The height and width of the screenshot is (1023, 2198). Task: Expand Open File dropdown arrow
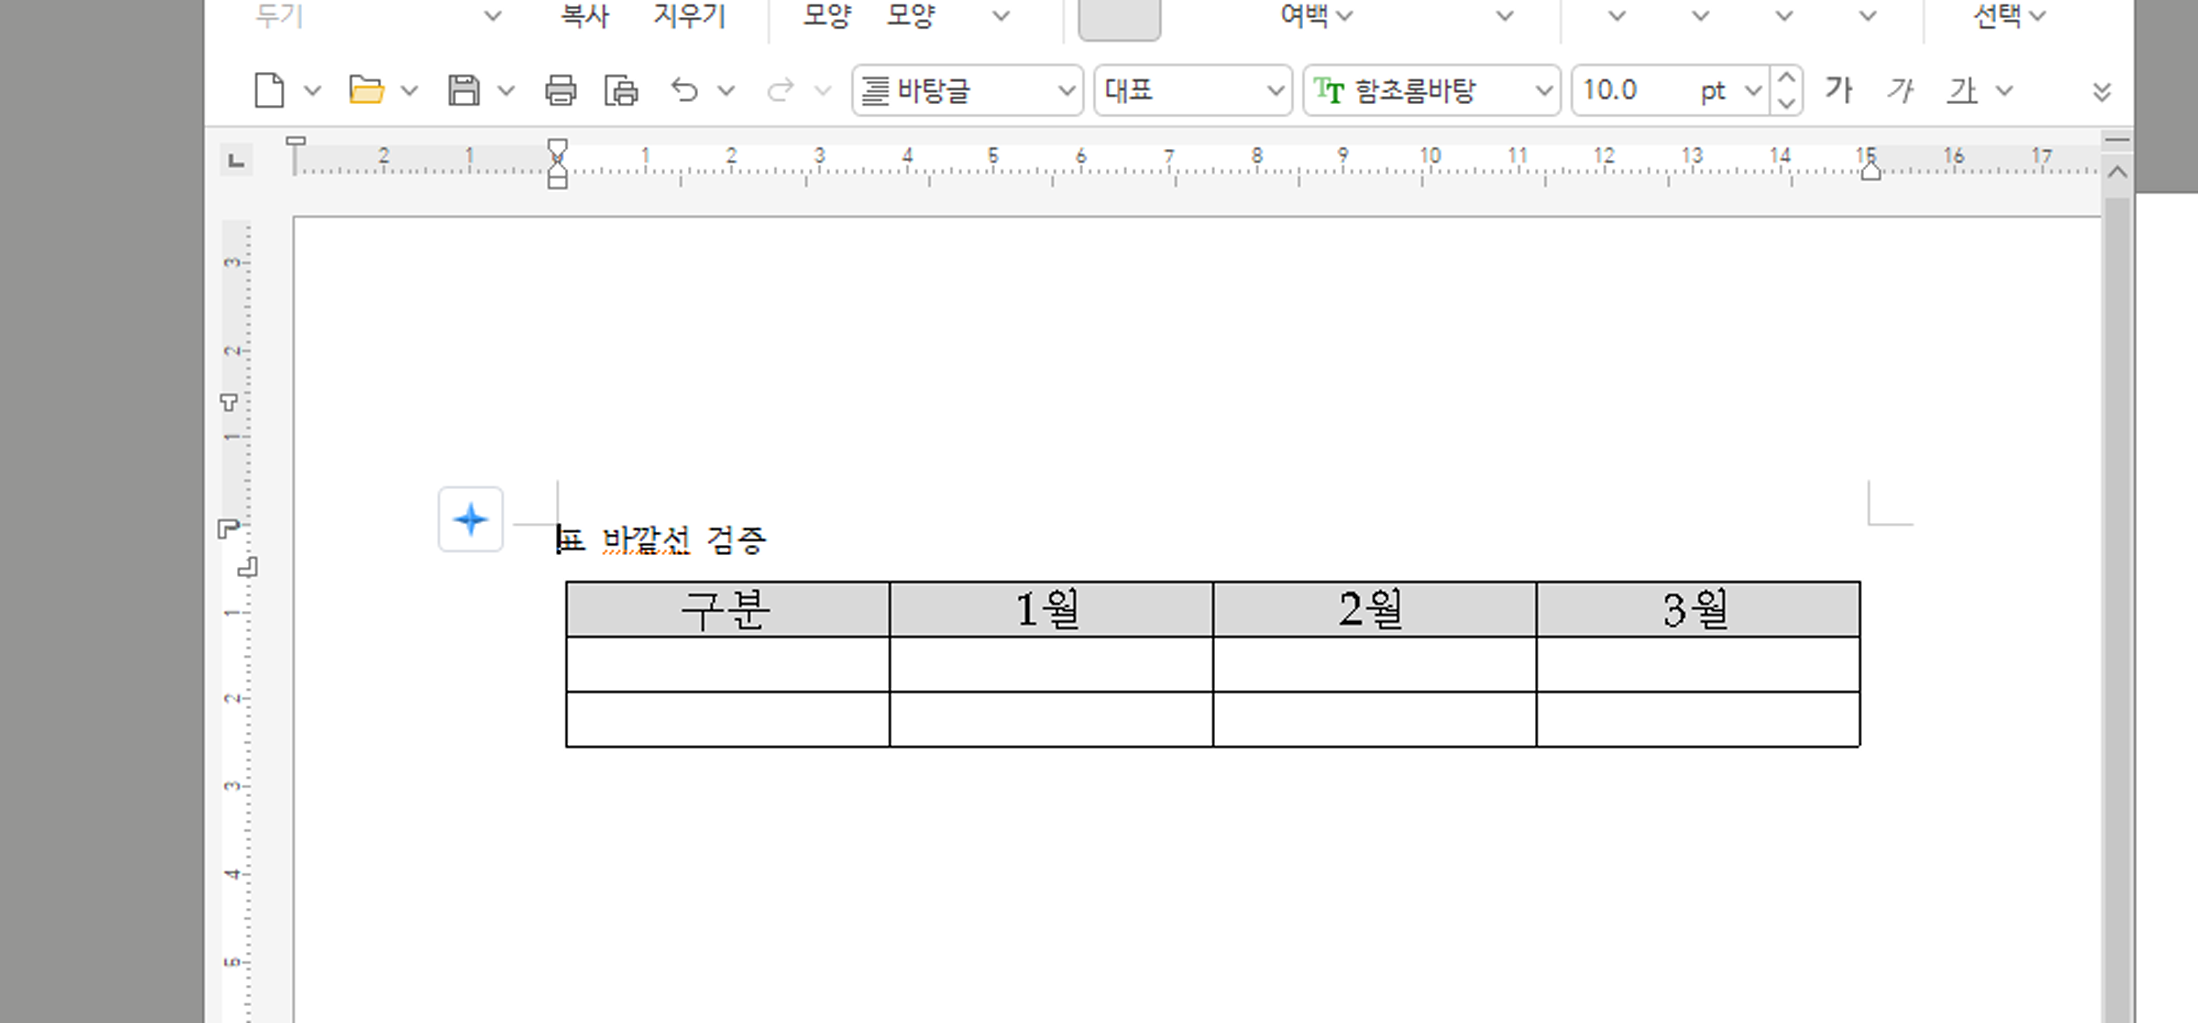pos(409,91)
